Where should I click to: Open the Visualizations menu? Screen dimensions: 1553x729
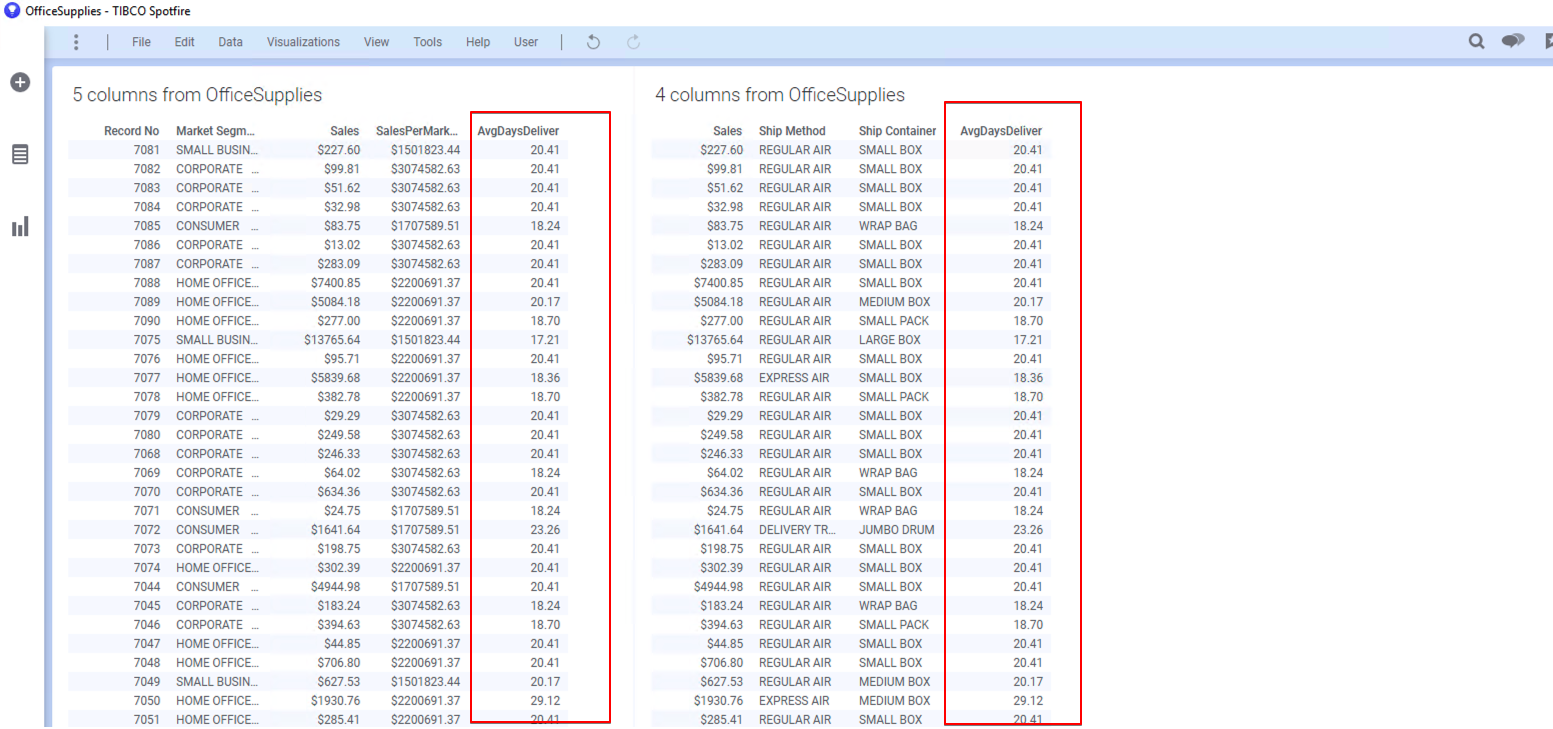coord(303,42)
